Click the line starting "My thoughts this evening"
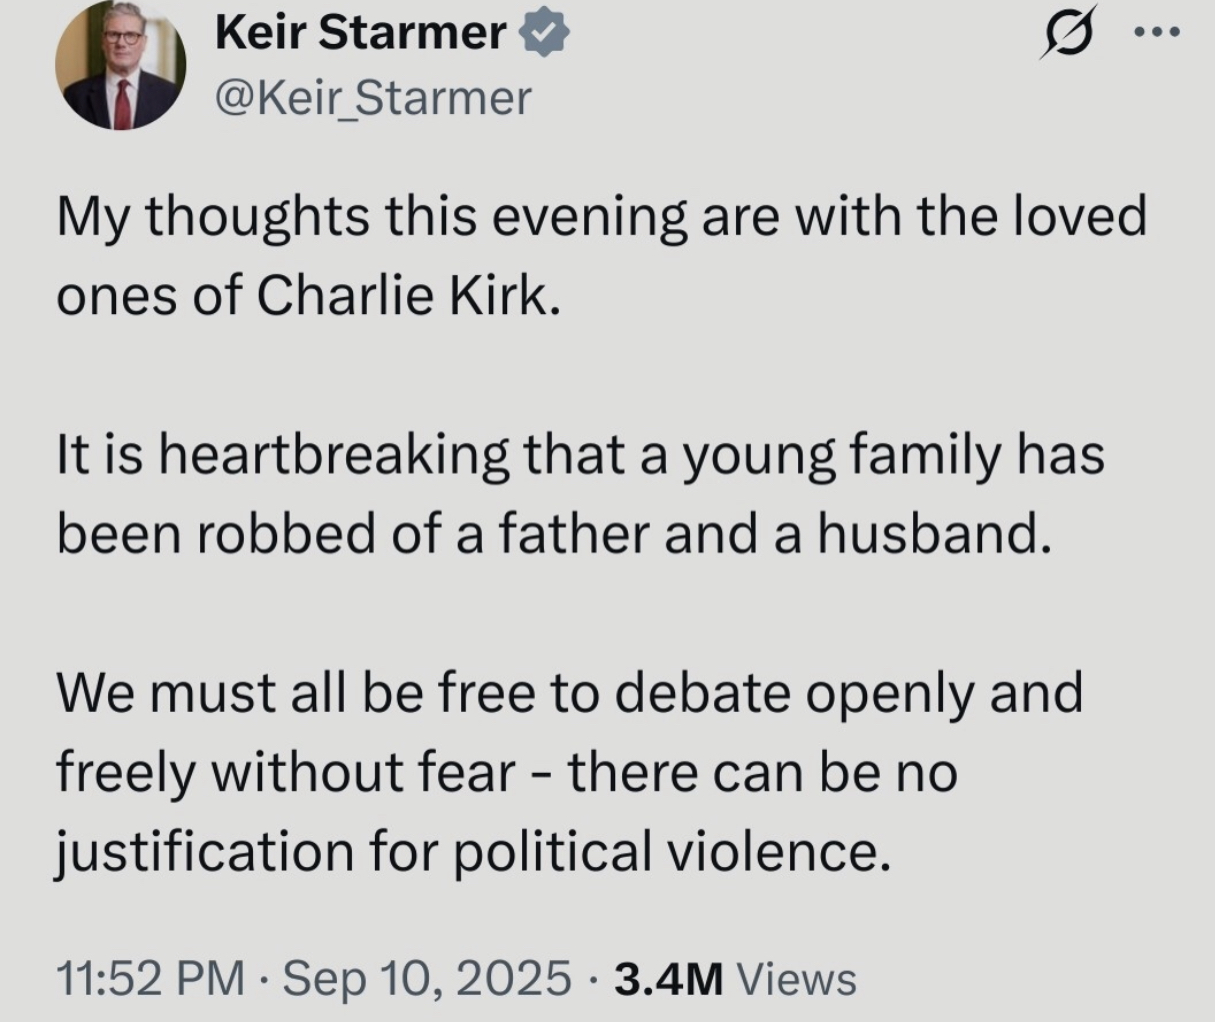 (x=600, y=217)
